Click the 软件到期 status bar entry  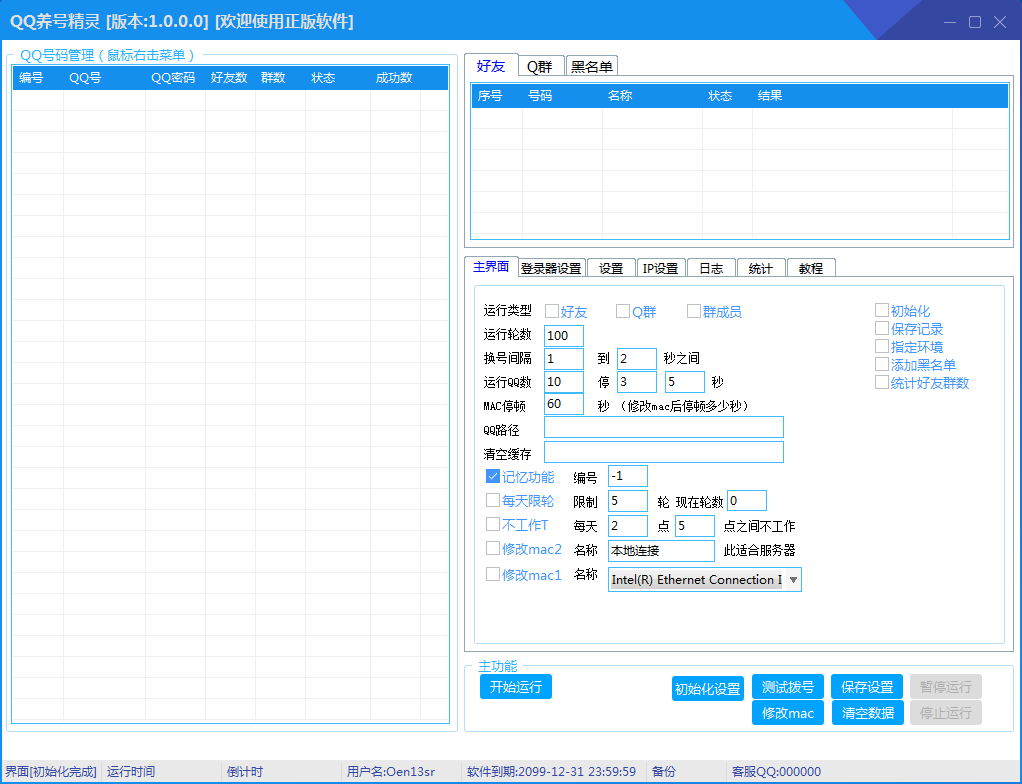551,772
